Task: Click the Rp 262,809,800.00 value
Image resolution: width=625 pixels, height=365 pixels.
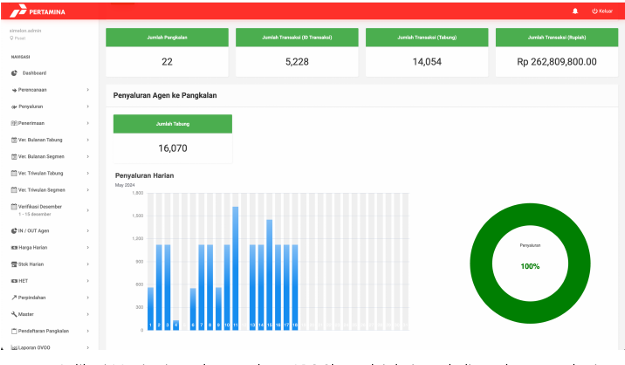Action: (557, 62)
